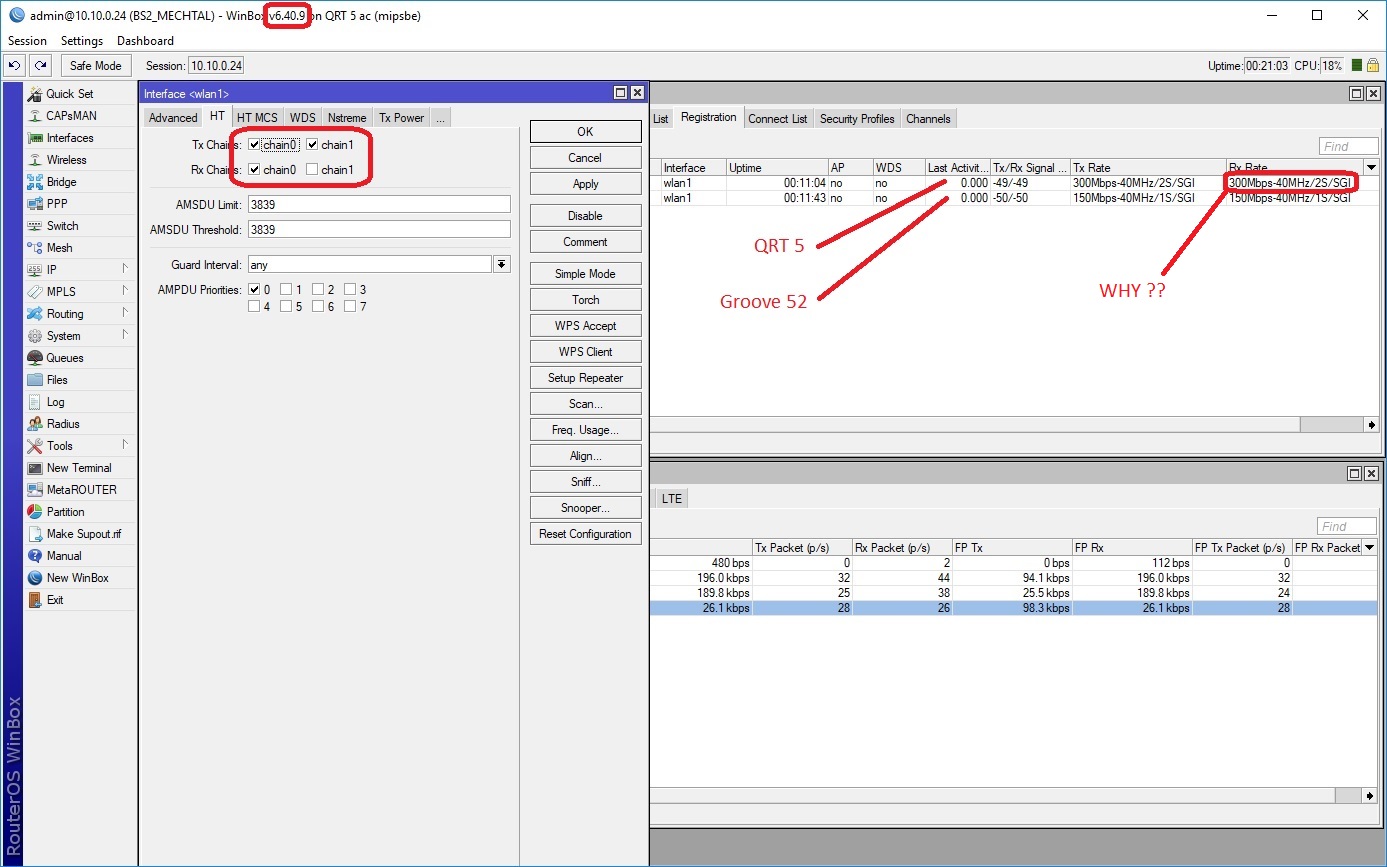Open the Log sidebar icon
The width and height of the screenshot is (1387, 867).
point(35,402)
